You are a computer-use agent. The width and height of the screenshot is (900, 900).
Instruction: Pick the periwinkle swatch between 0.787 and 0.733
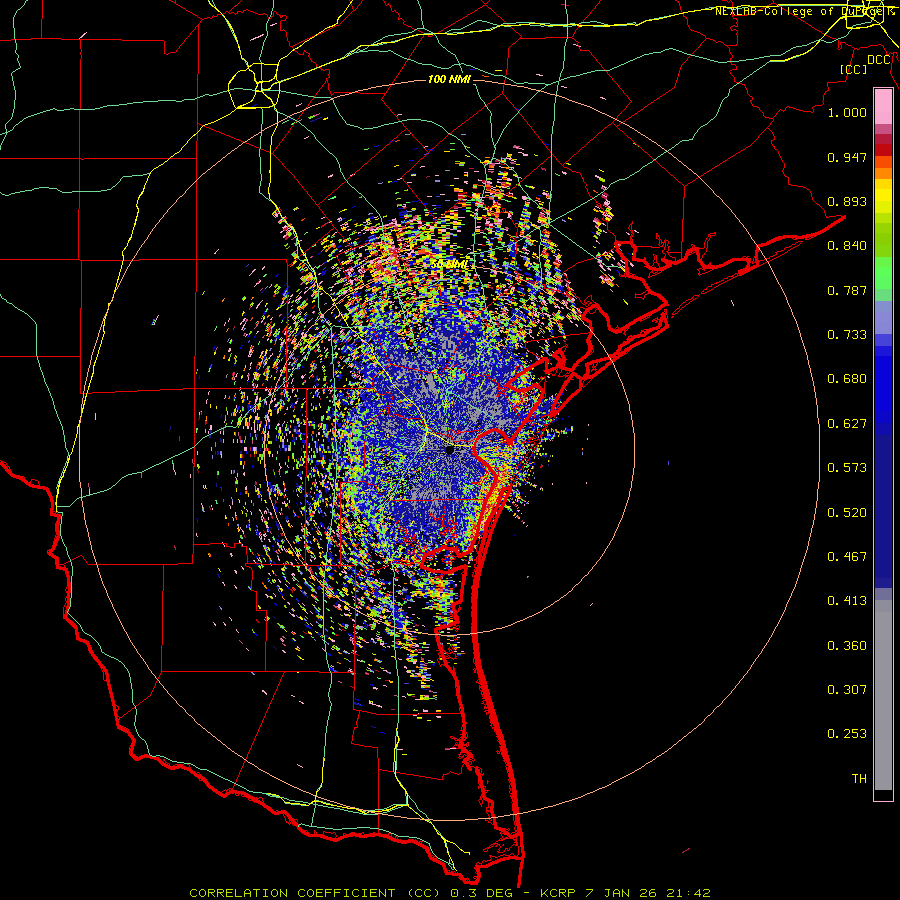click(883, 317)
